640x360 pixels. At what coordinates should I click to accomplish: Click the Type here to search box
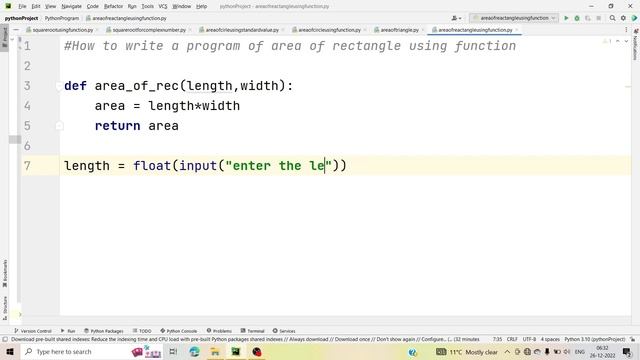[x=92, y=351]
